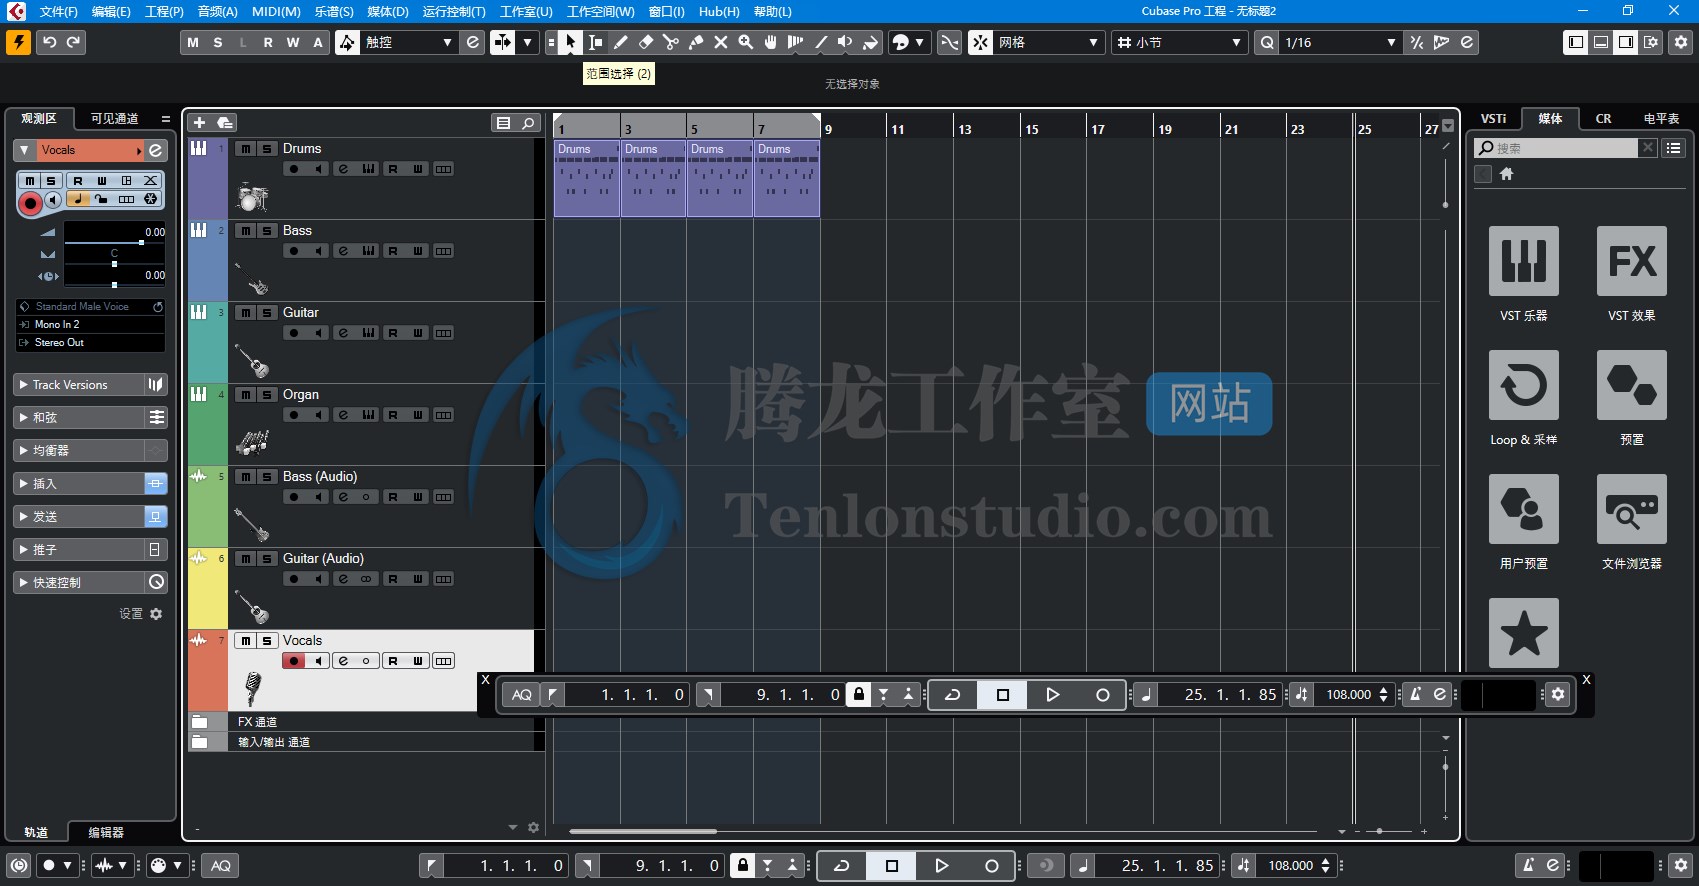Screen dimensions: 1699x886
Task: Select the Erase tool
Action: tap(645, 42)
